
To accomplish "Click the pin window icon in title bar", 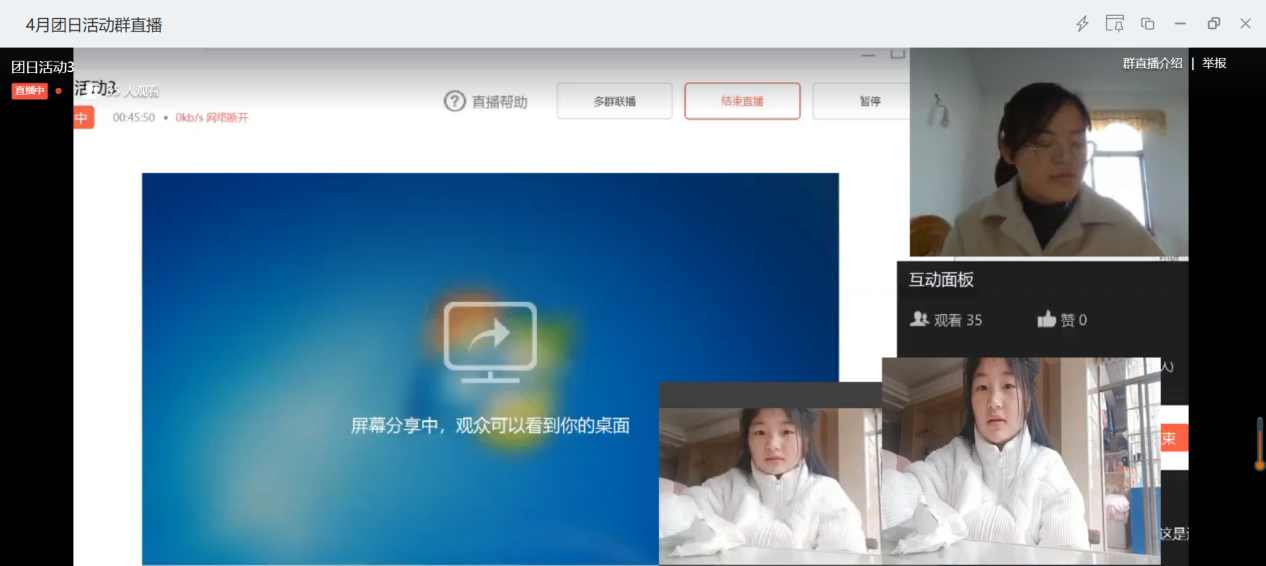I will click(x=1115, y=24).
